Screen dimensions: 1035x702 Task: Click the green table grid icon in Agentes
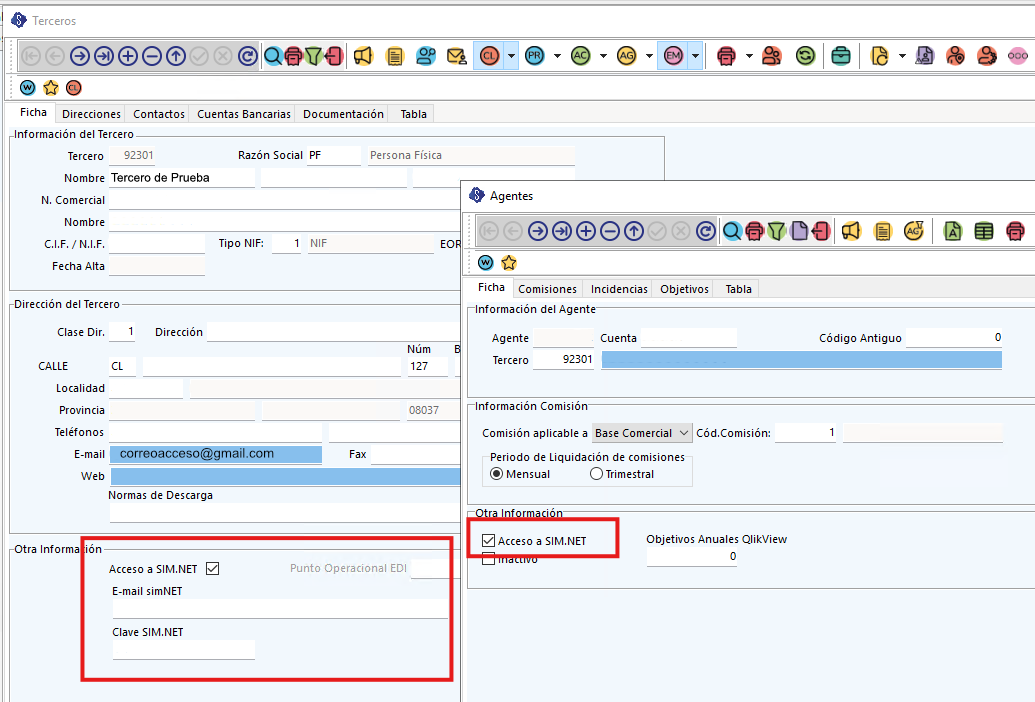click(x=984, y=231)
